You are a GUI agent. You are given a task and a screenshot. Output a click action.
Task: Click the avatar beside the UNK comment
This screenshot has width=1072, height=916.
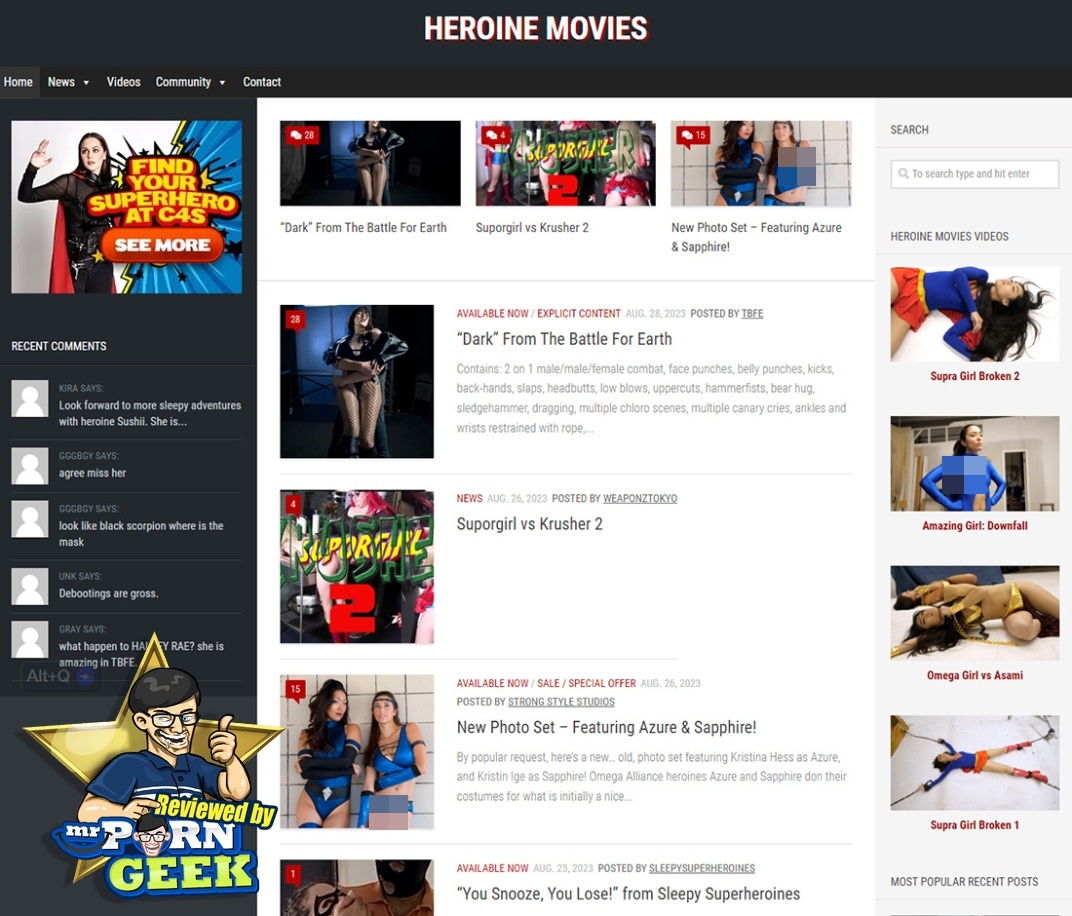30,586
